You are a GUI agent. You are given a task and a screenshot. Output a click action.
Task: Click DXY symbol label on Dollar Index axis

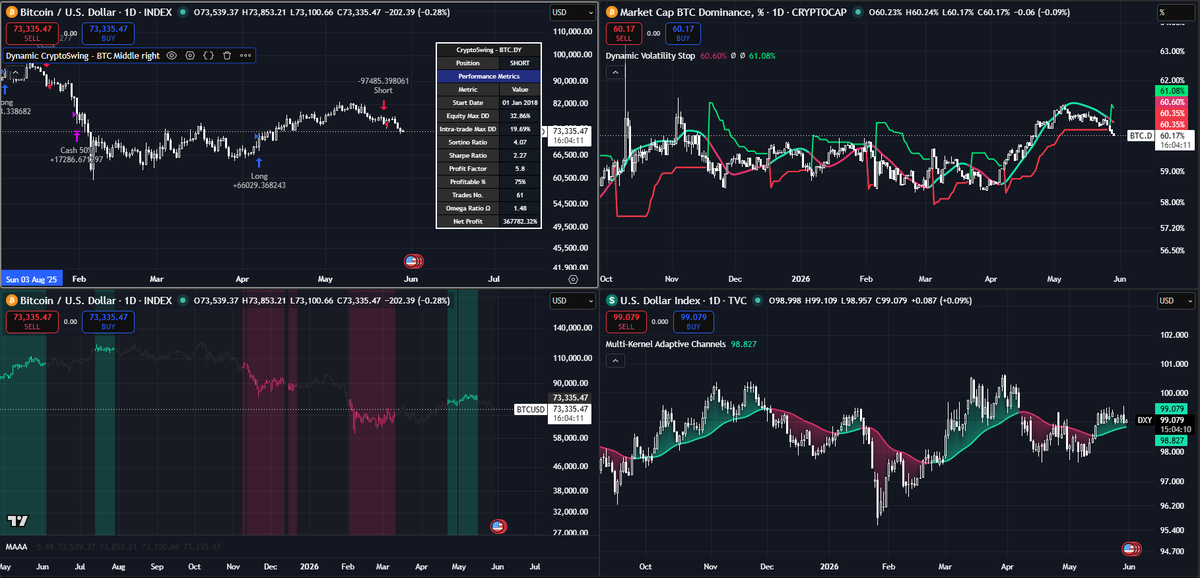pos(1145,420)
